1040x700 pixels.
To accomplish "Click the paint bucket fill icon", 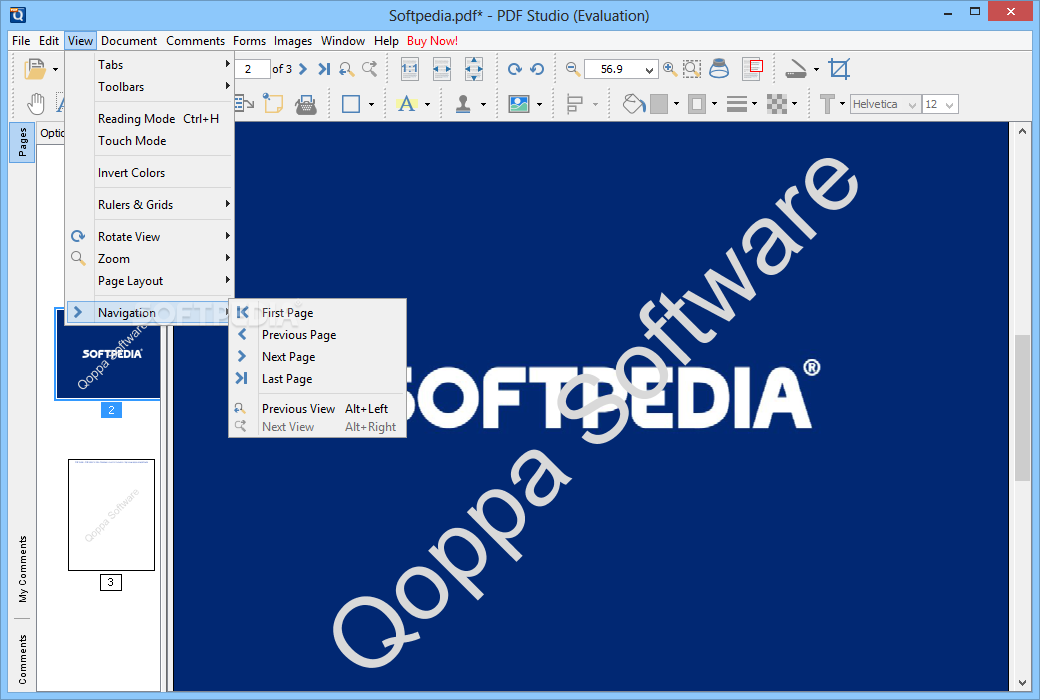I will (634, 104).
